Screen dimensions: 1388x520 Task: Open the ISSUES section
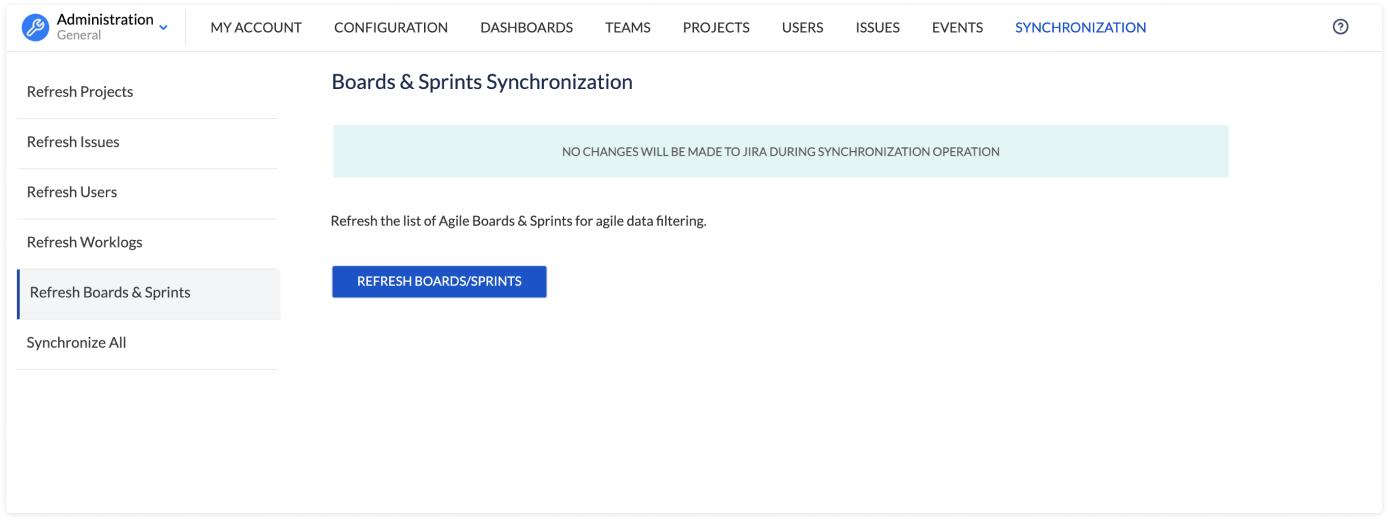pos(877,28)
